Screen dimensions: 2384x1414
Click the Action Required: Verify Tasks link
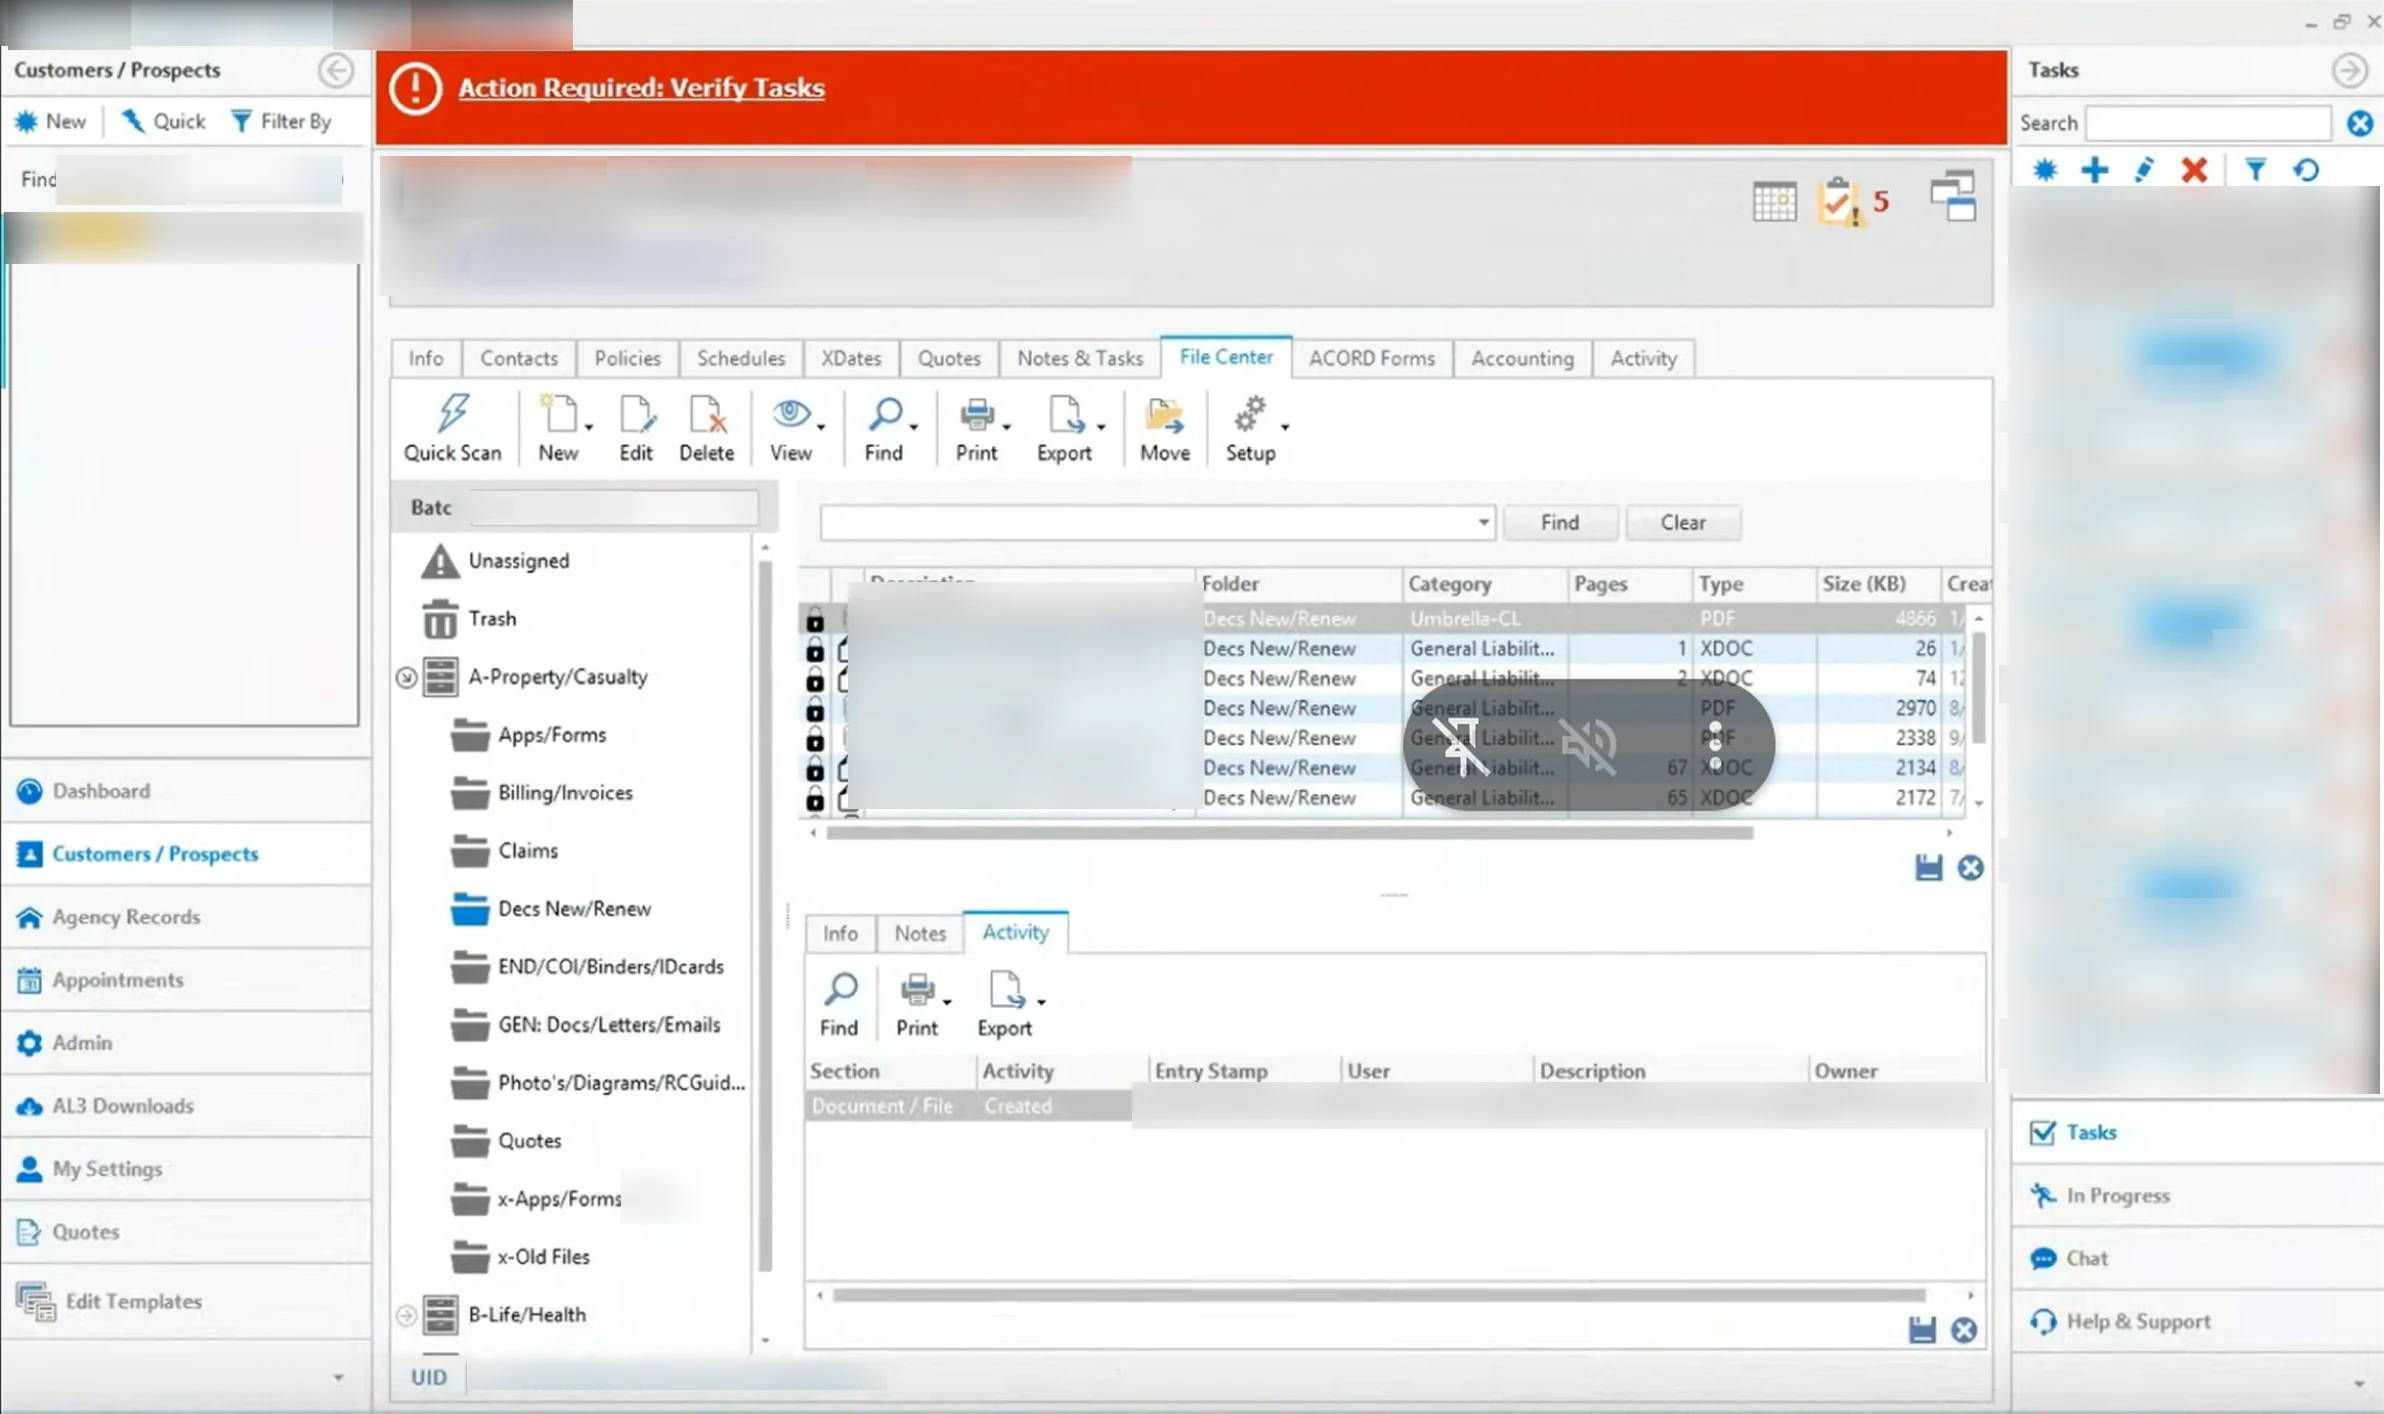(x=641, y=88)
